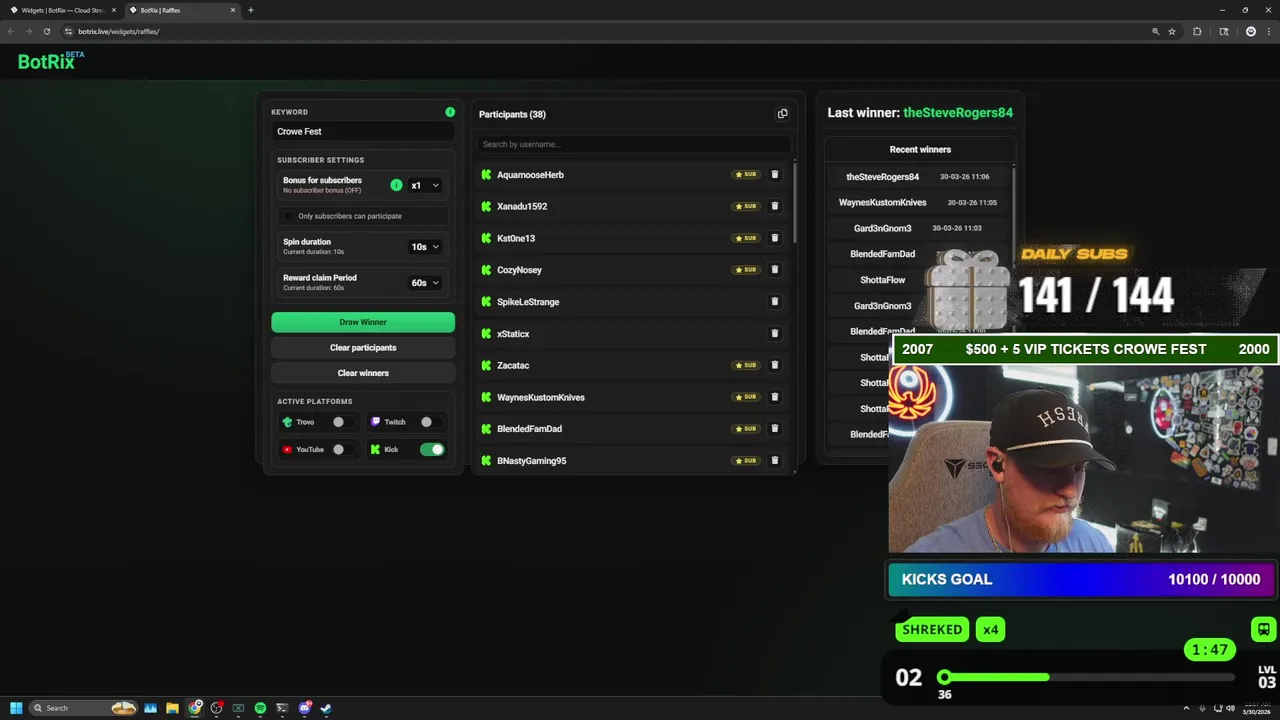Image resolution: width=1280 pixels, height=720 pixels.
Task: Click the BotRix logo
Action: tap(50, 61)
